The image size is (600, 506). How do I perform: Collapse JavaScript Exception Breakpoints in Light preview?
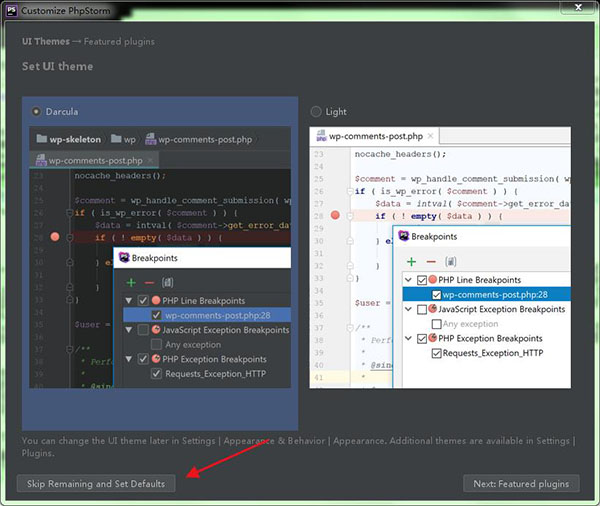pyautogui.click(x=408, y=309)
